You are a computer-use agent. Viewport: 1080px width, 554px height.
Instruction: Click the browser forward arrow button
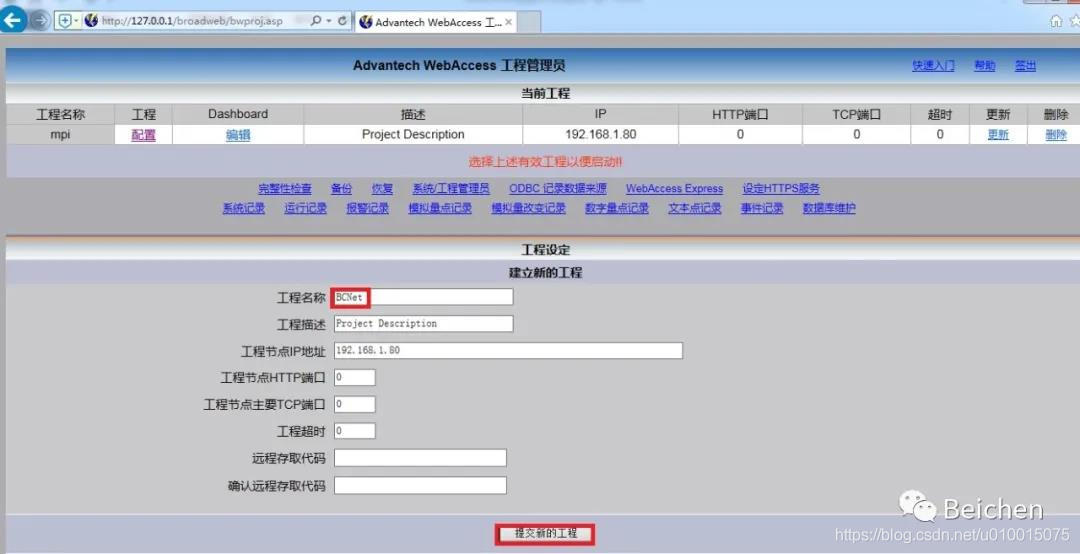coord(40,21)
